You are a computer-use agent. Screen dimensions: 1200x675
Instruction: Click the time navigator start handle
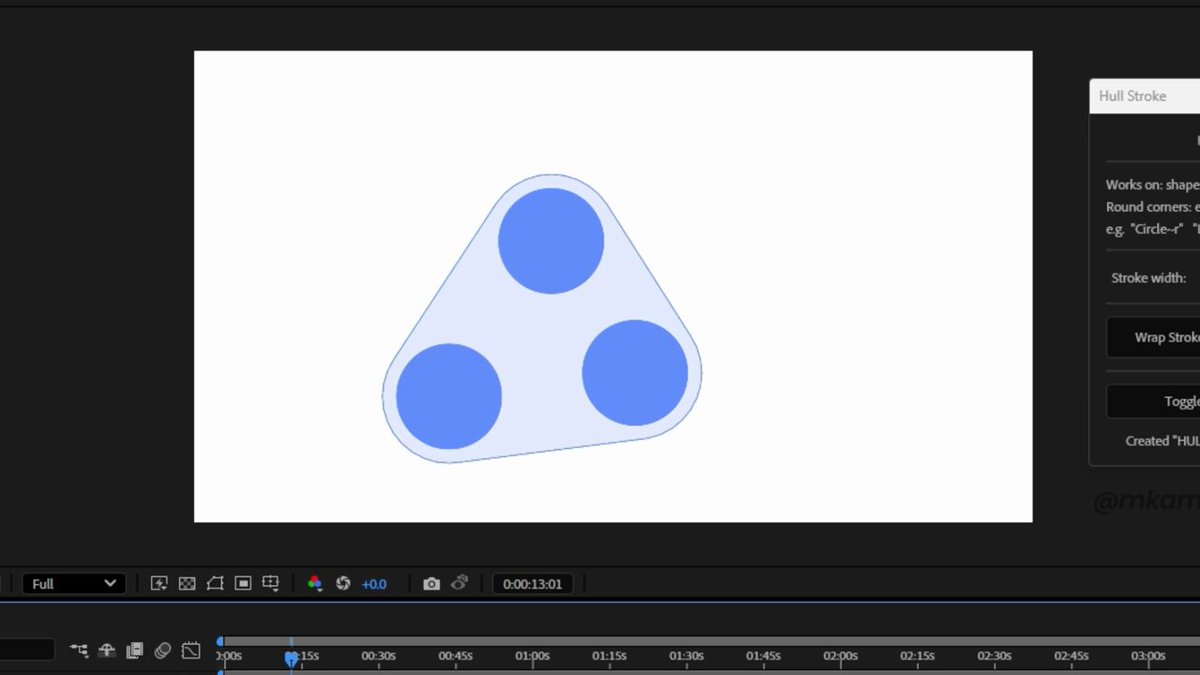pyautogui.click(x=220, y=641)
